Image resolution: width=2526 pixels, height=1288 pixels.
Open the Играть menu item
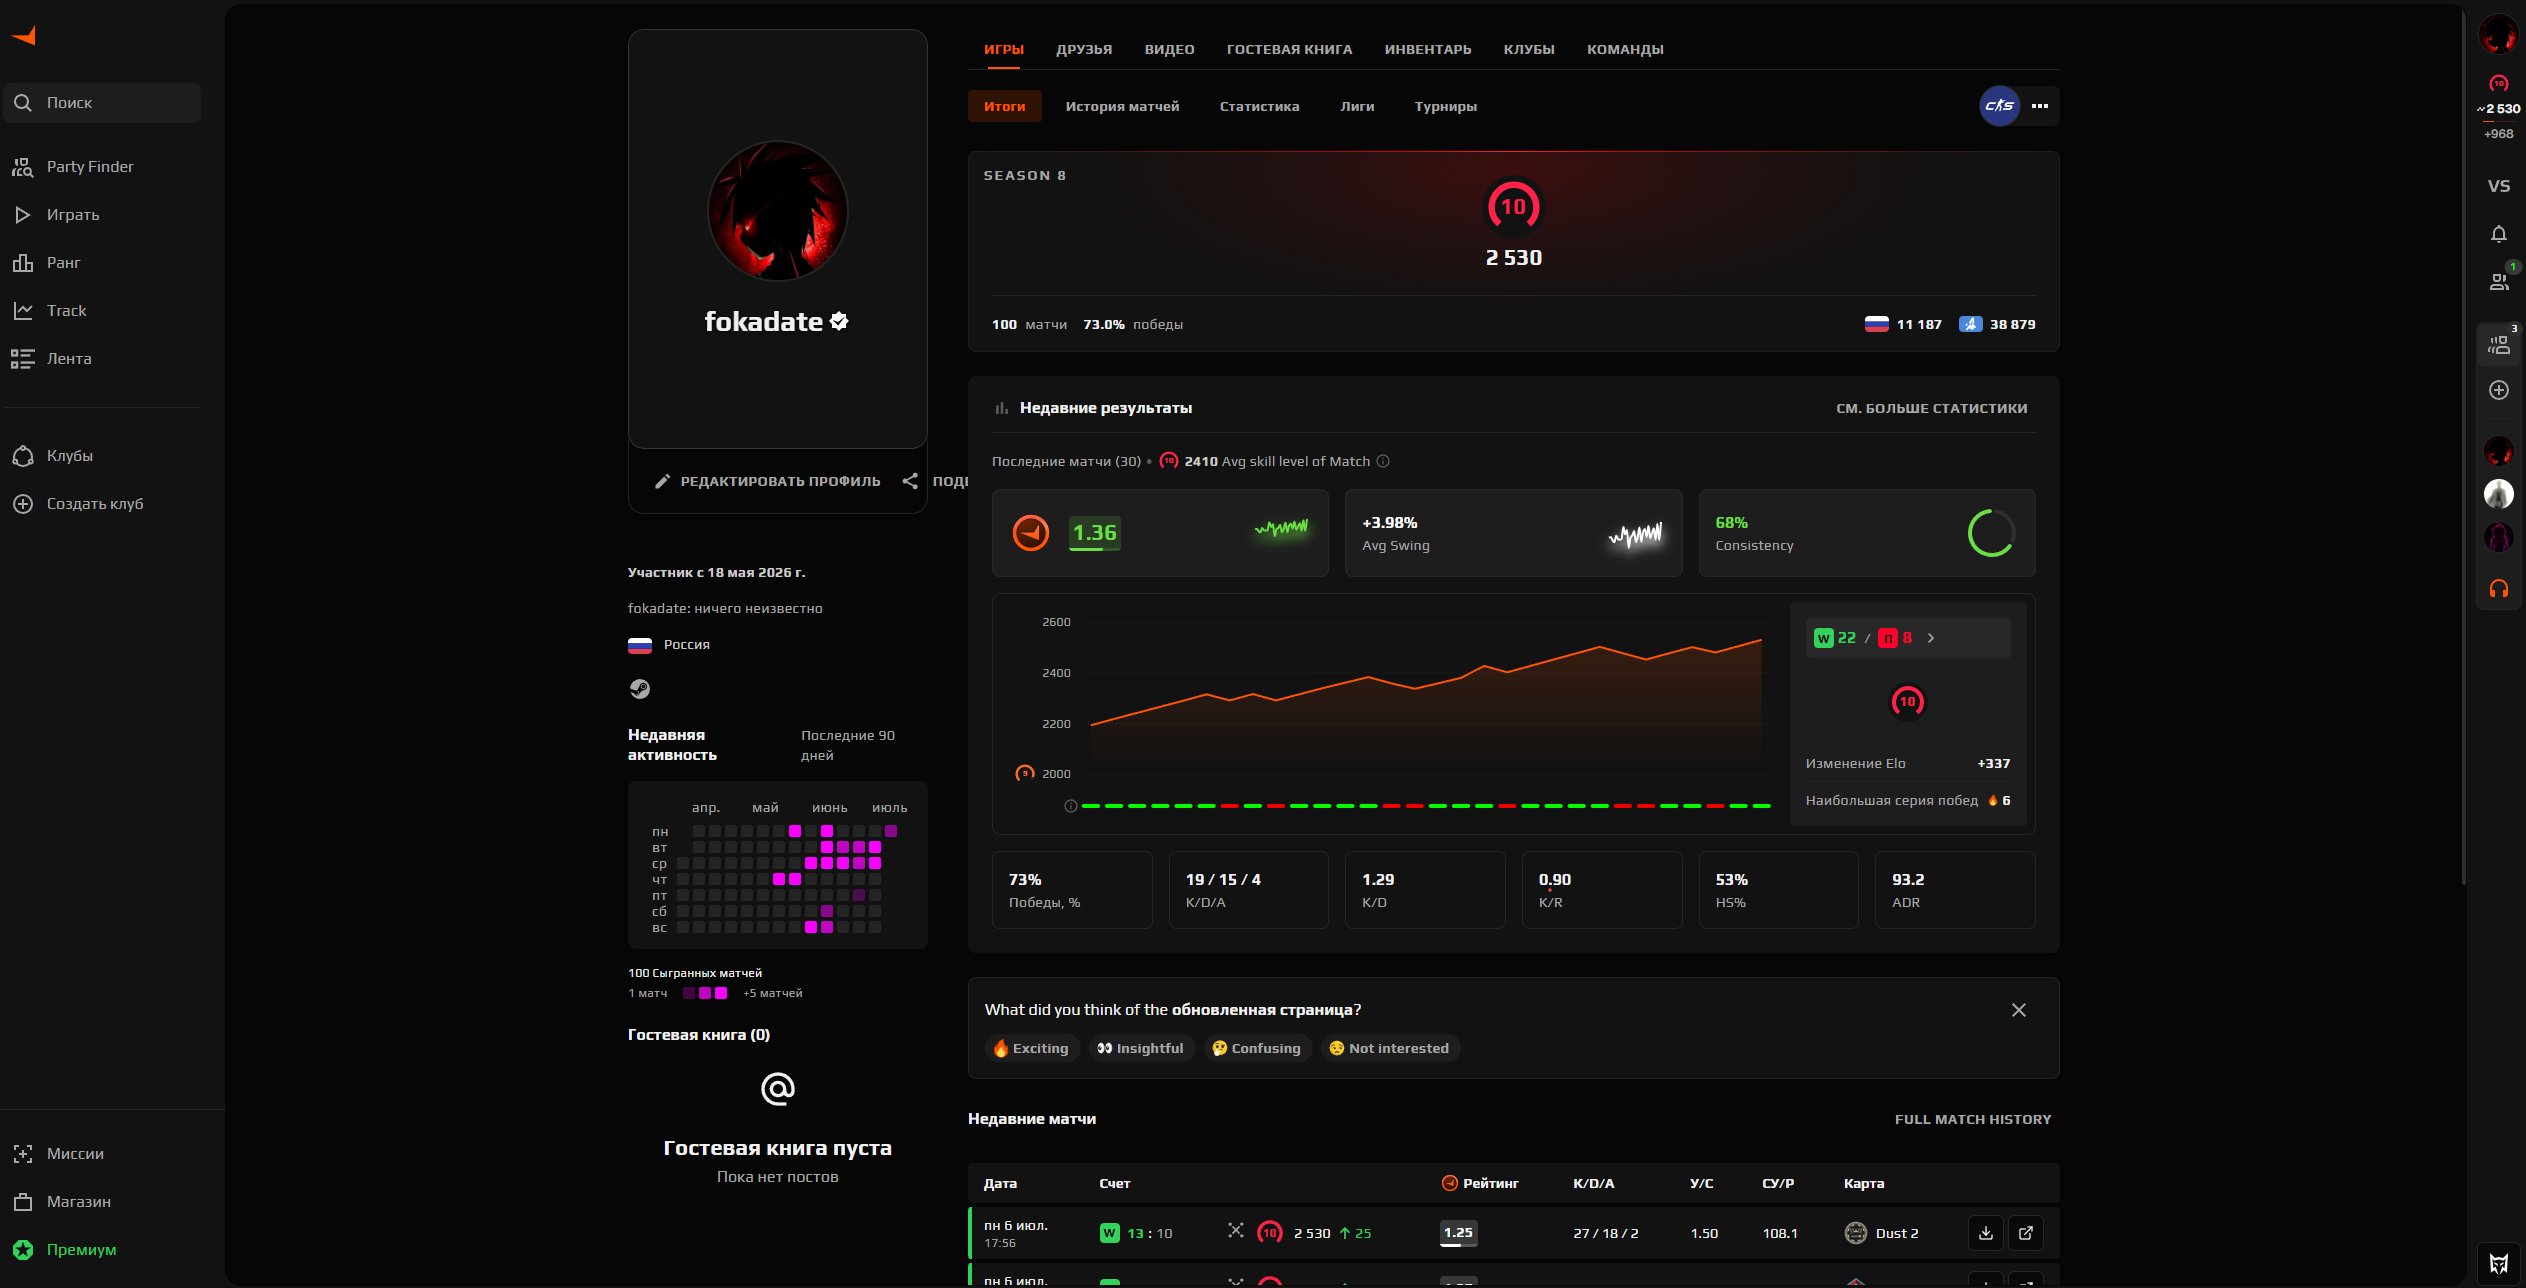pyautogui.click(x=101, y=215)
